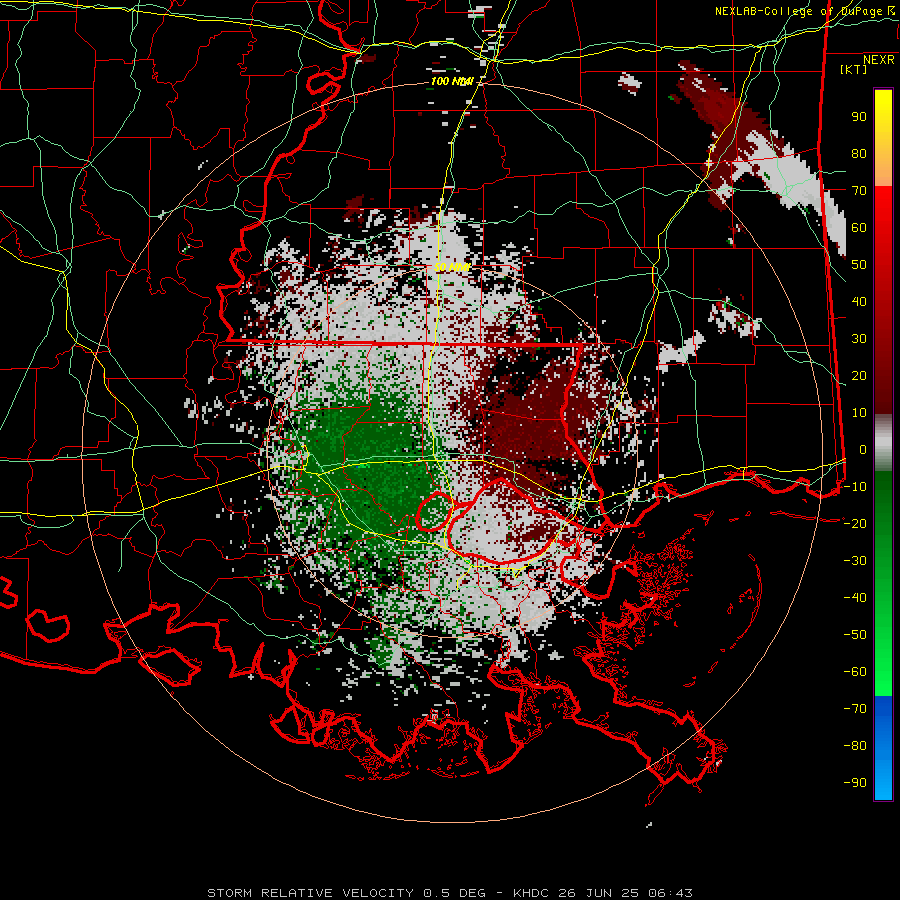Screen dimensions: 900x900
Task: Click the -90 value on the velocity scale
Action: pos(855,782)
